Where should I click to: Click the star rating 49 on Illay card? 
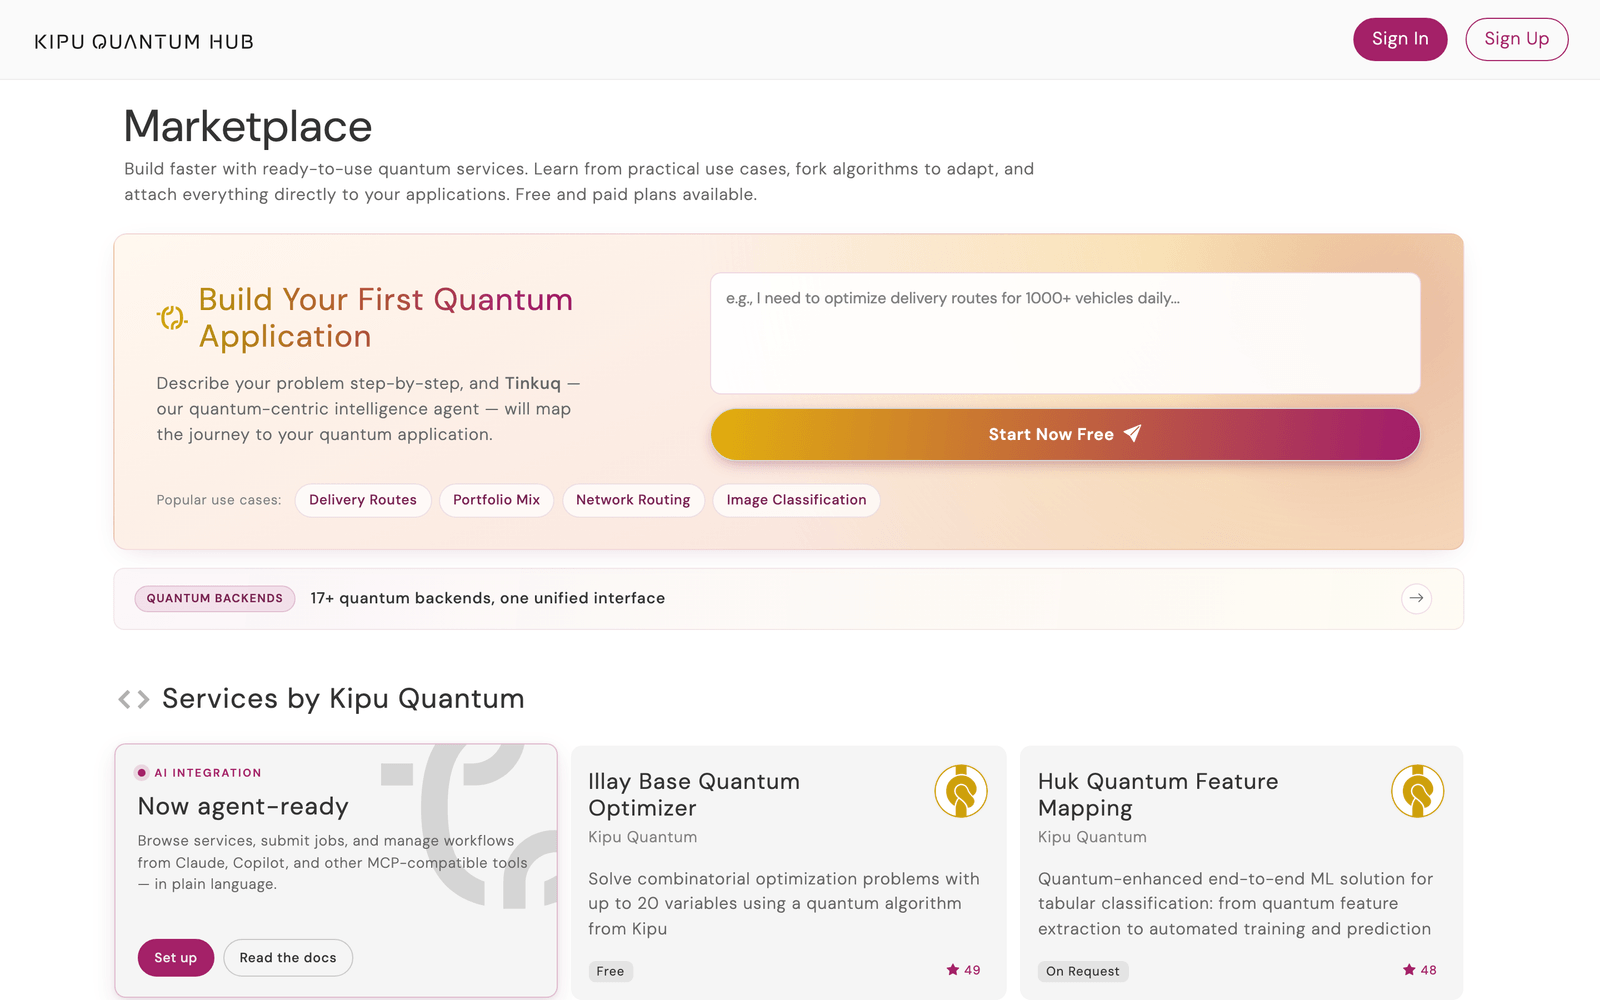pyautogui.click(x=963, y=970)
